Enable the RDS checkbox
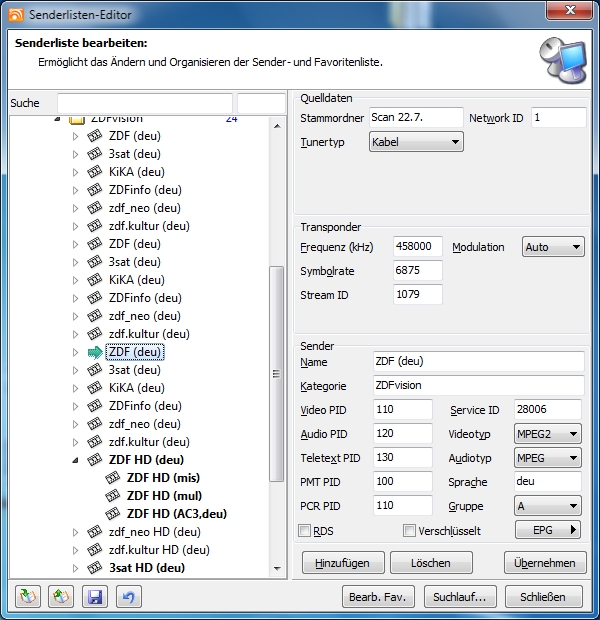The image size is (600, 620). pyautogui.click(x=305, y=530)
